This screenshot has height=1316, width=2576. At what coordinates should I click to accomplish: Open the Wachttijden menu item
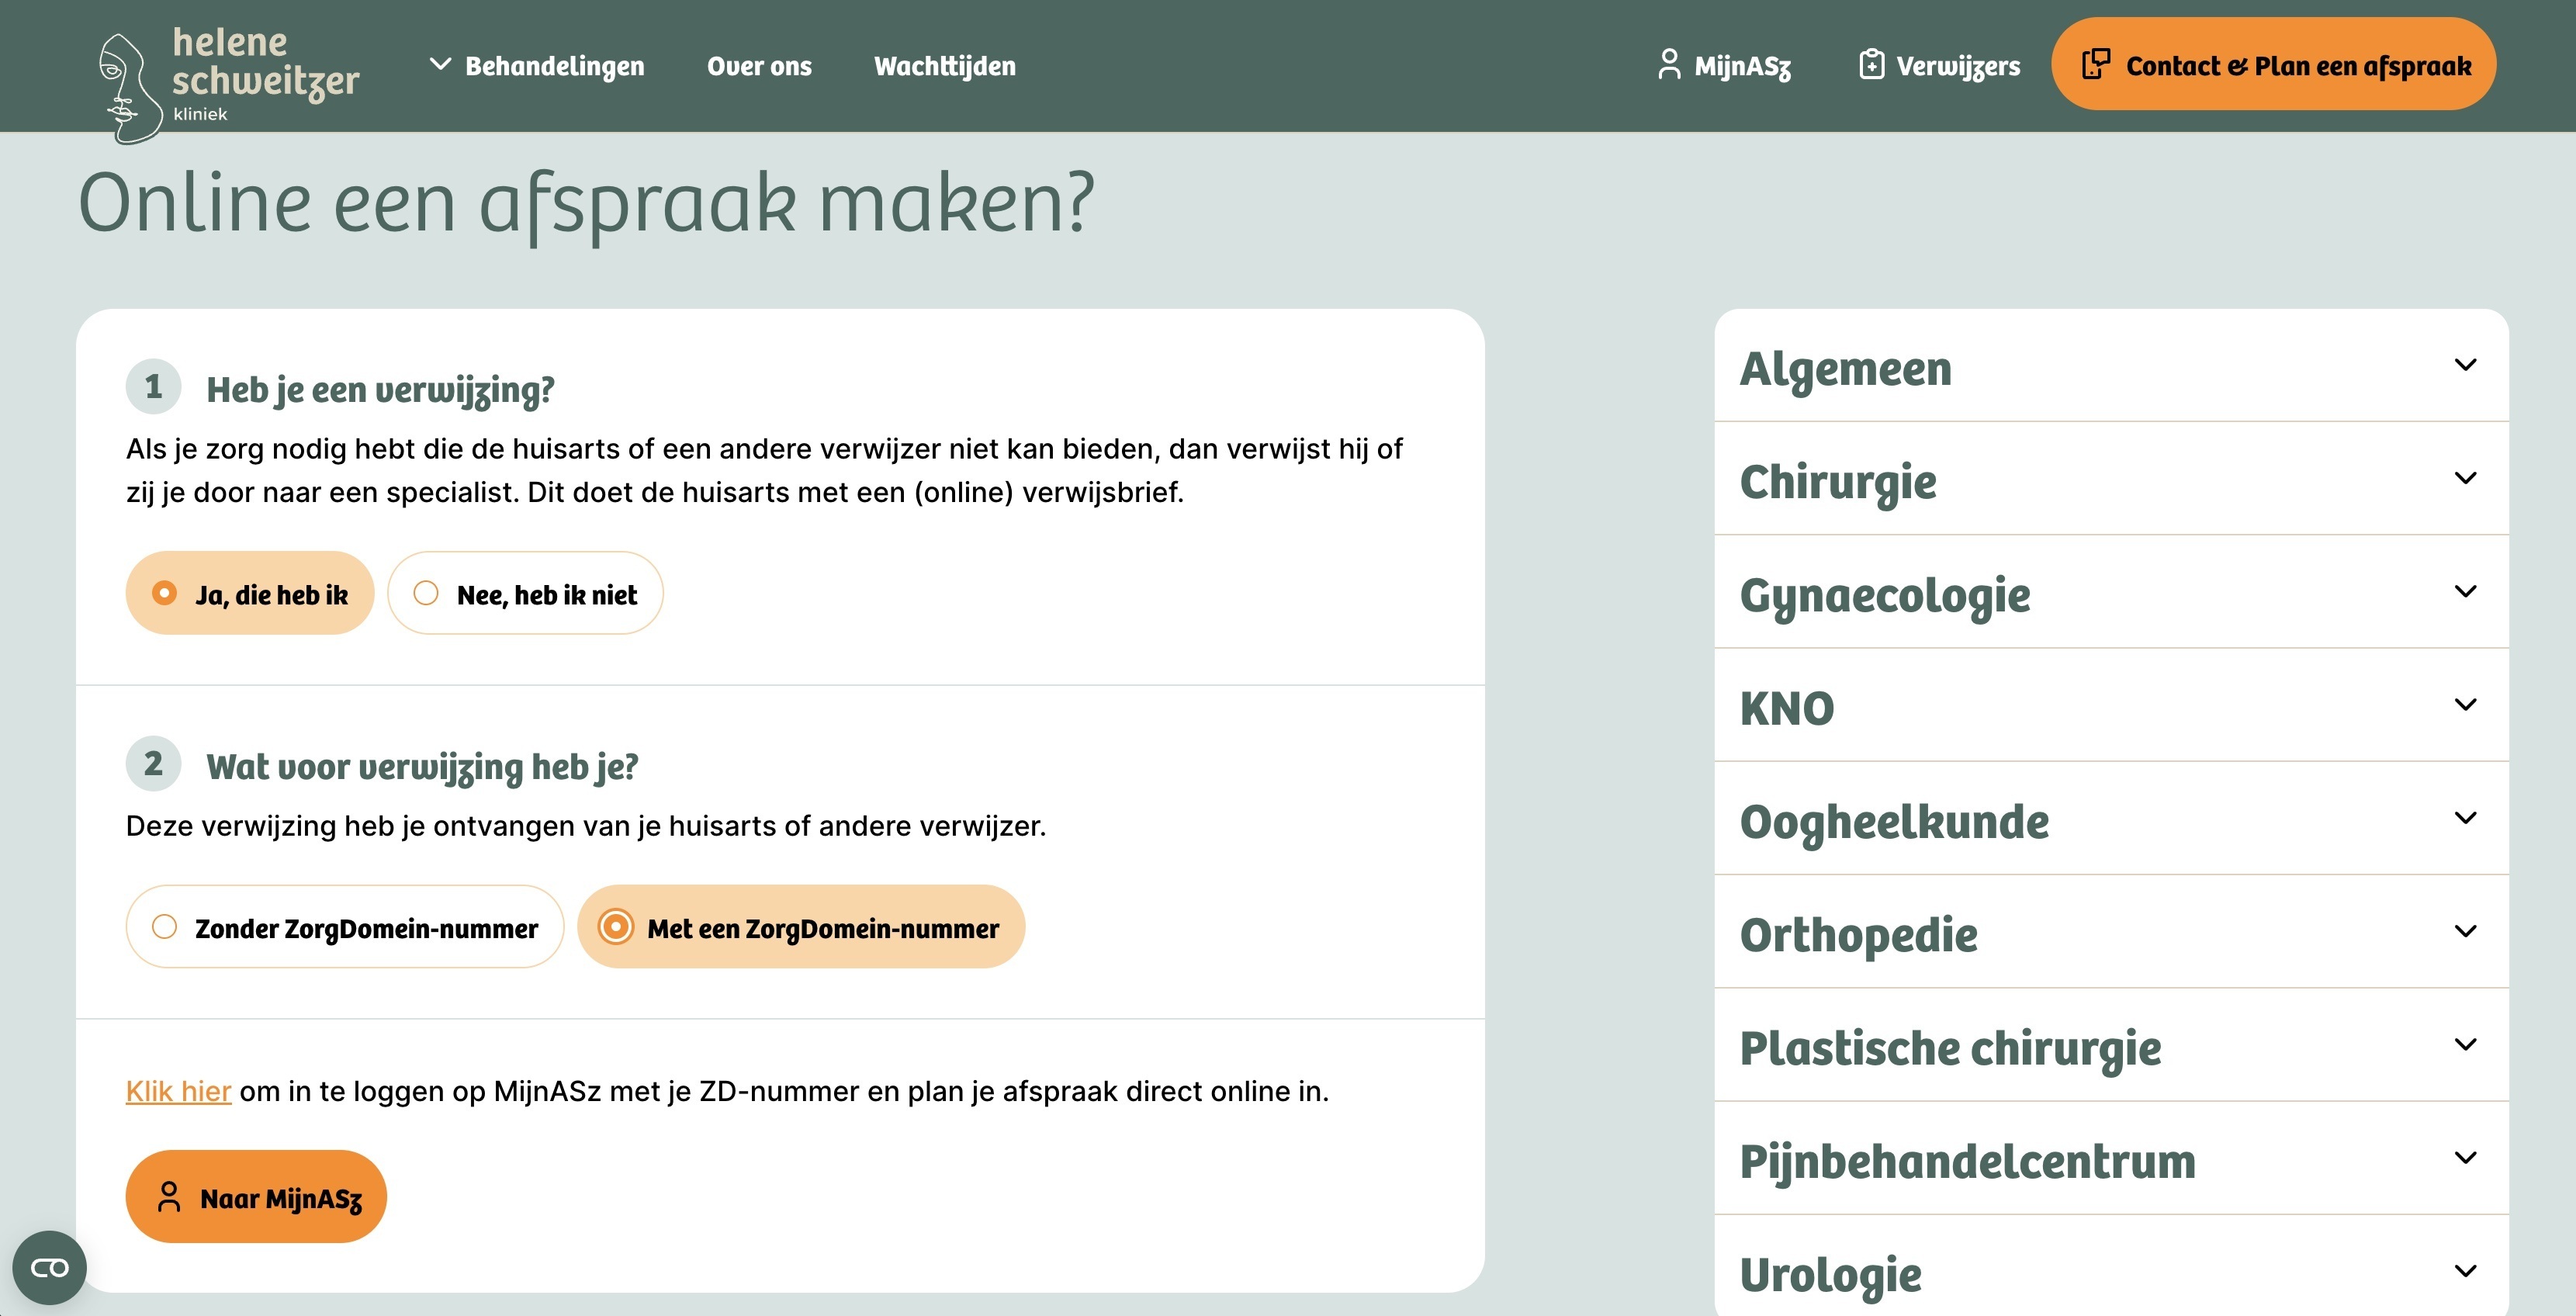point(944,66)
